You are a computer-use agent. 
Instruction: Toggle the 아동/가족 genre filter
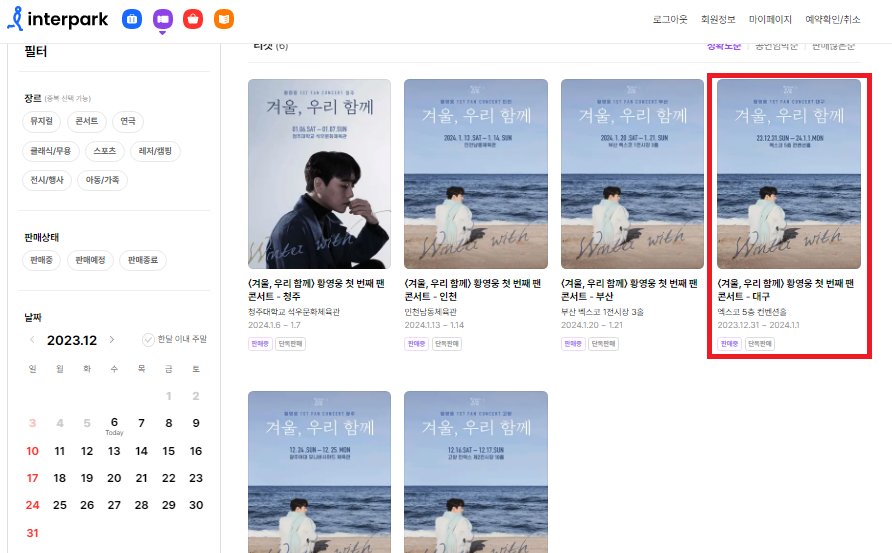point(102,180)
